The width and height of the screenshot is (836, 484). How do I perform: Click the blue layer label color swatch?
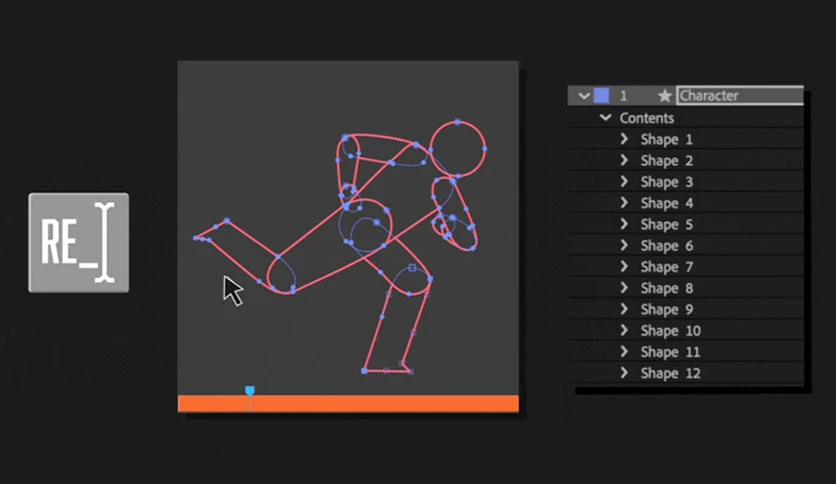(x=601, y=95)
